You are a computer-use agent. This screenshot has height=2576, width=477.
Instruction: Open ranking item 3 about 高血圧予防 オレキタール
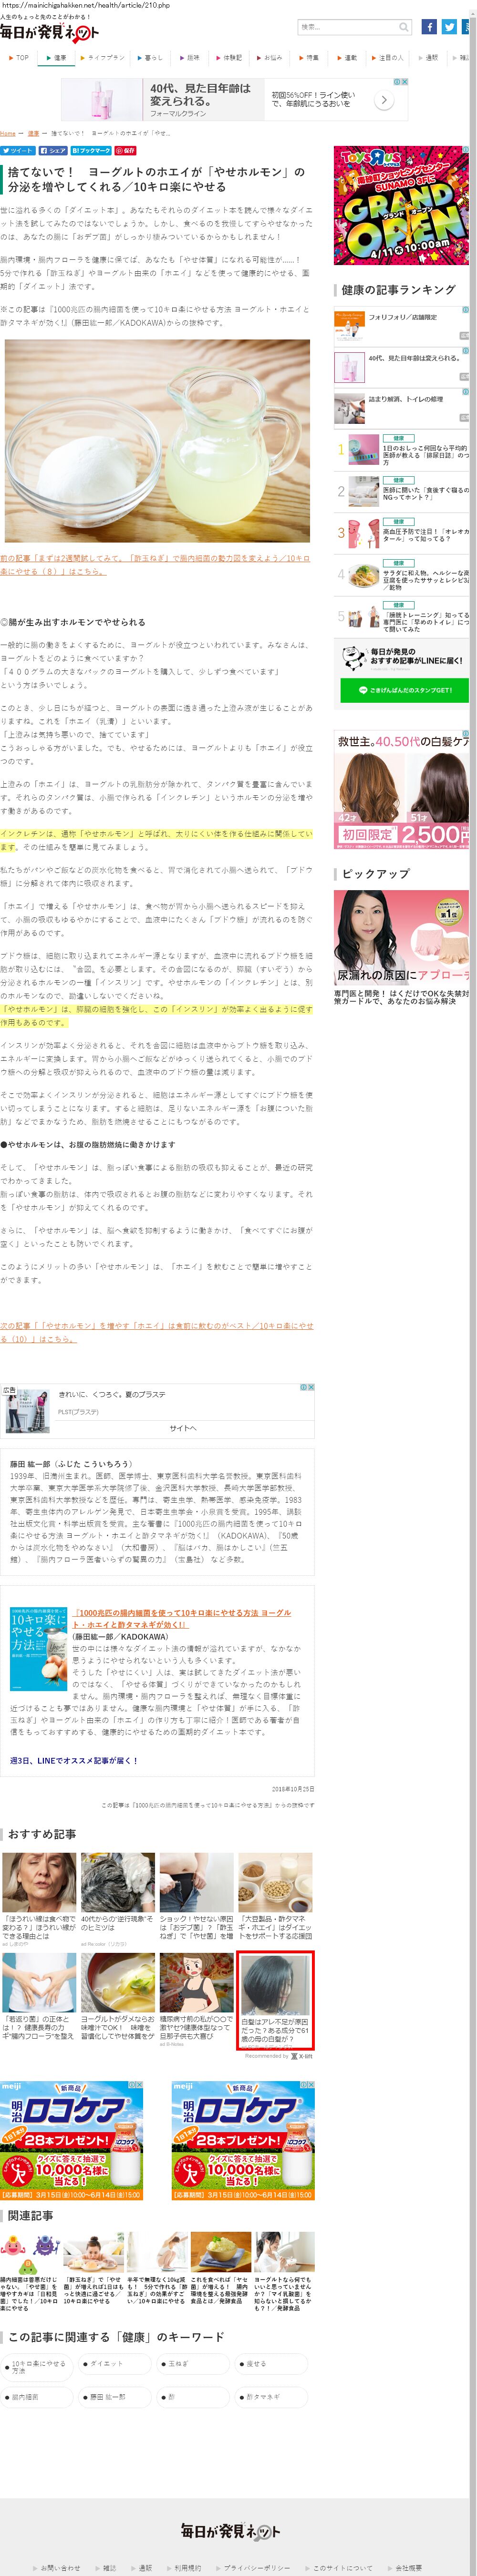point(401,533)
